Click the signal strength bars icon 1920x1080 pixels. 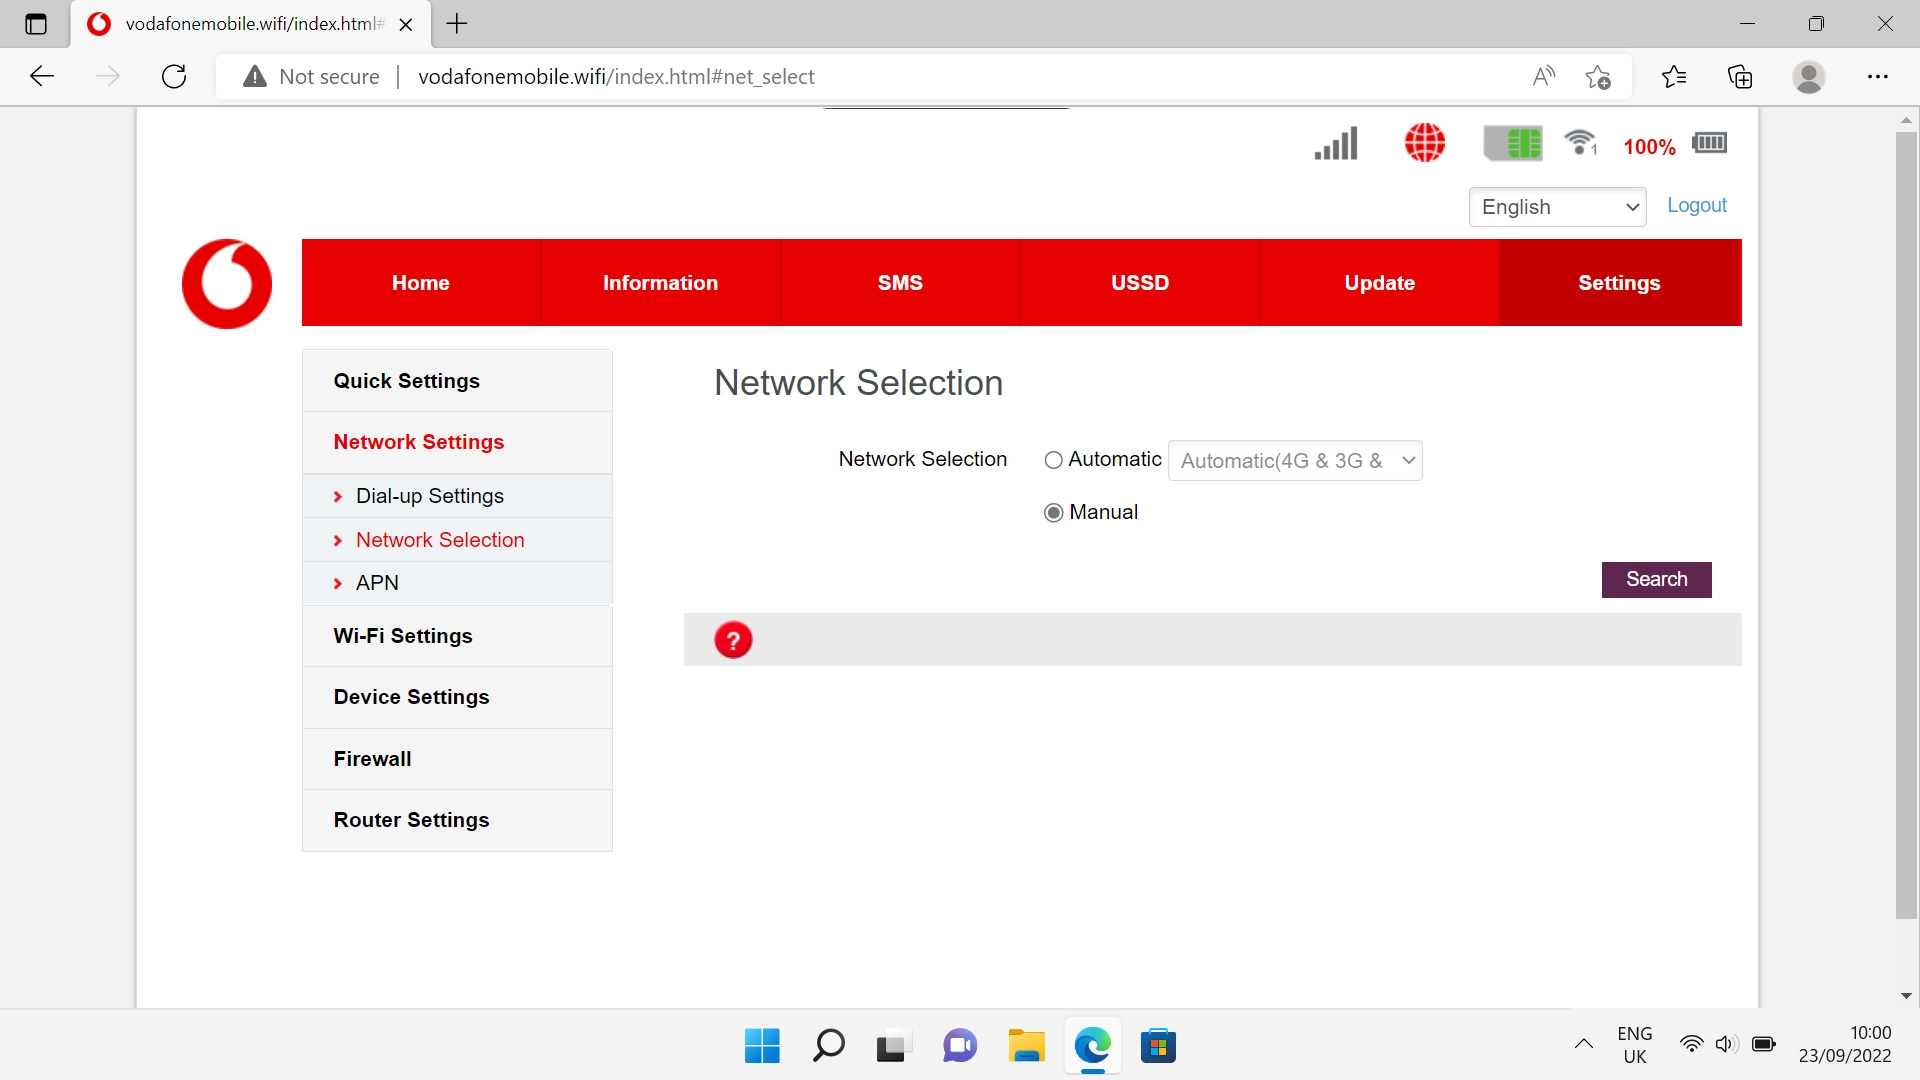(1336, 143)
